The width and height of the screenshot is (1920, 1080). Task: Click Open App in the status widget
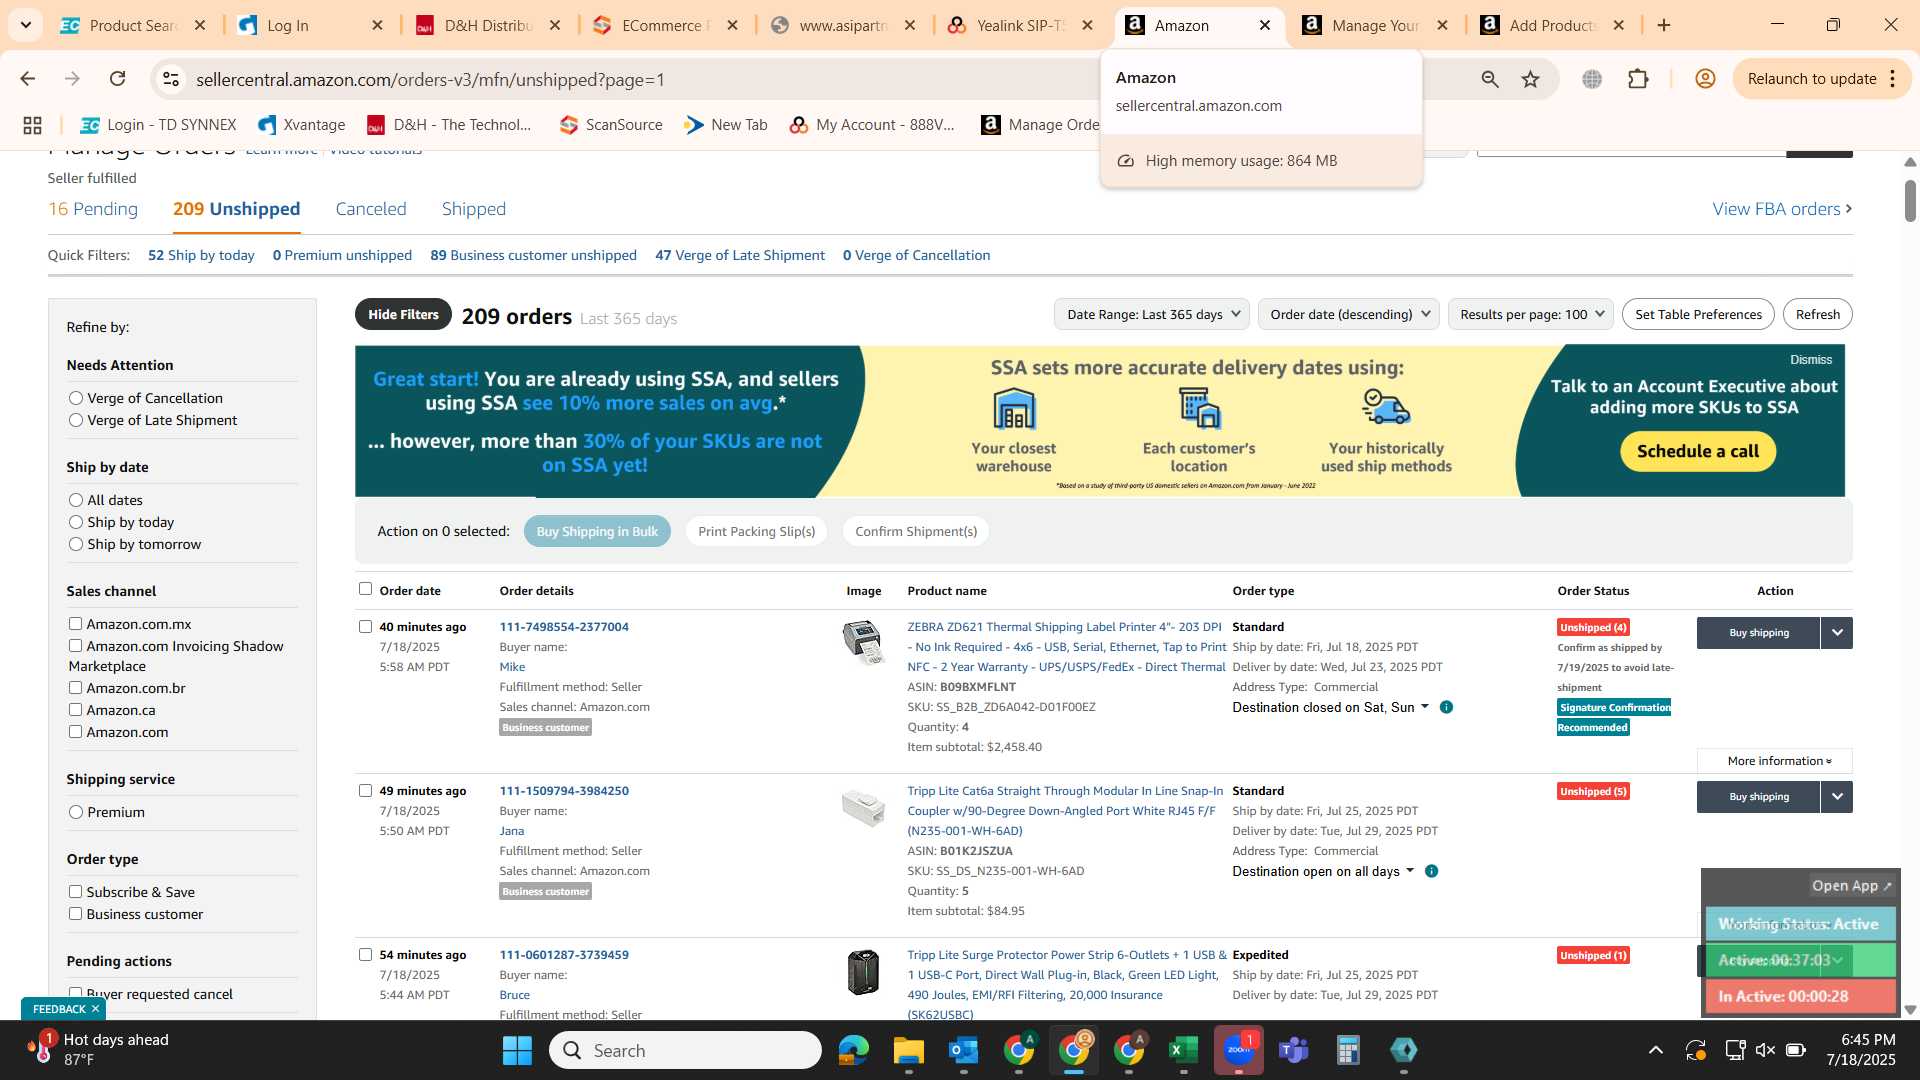click(x=1852, y=886)
